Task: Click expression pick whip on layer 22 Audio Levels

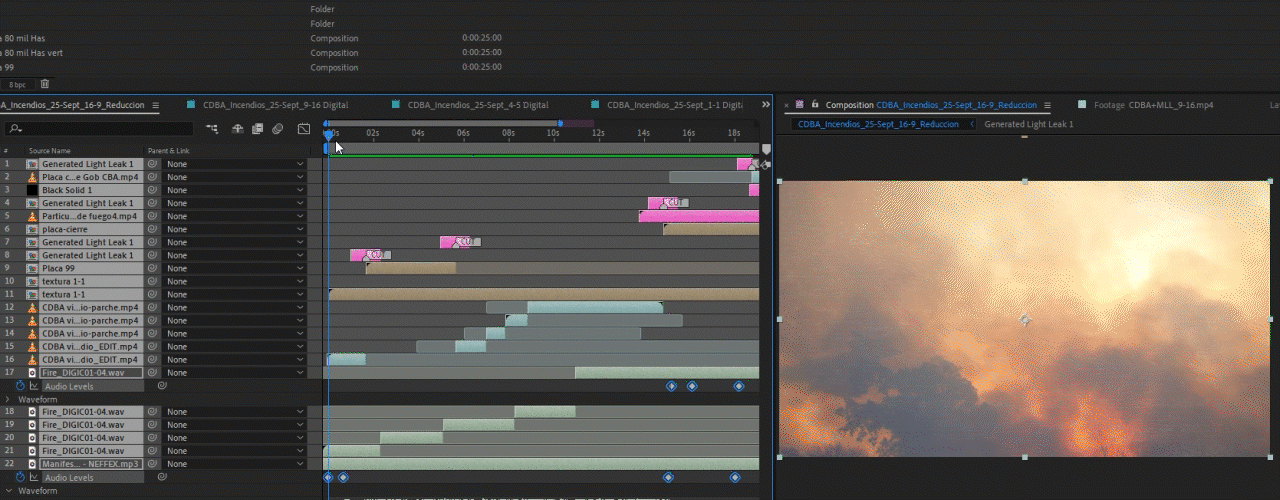Action: [x=162, y=477]
